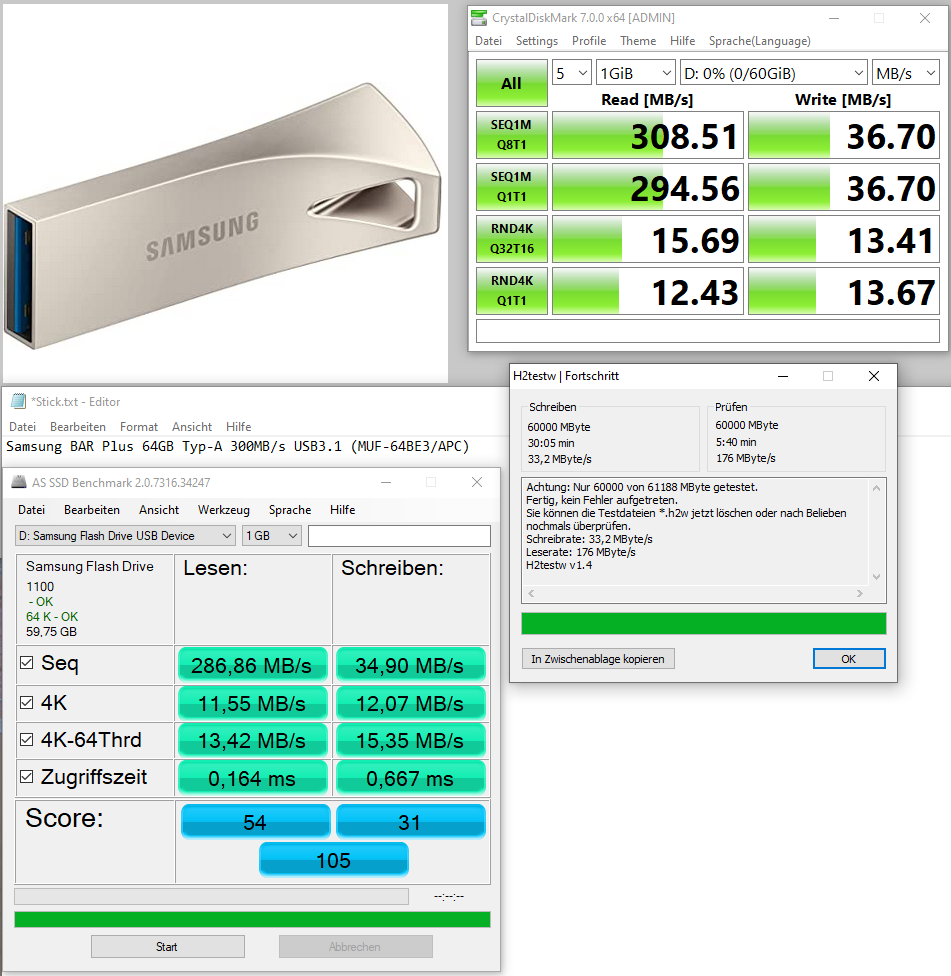Screen dimensions: 951x976
Task: Click the SEQ1M Q8T1 read value 308.51
Action: (x=683, y=136)
